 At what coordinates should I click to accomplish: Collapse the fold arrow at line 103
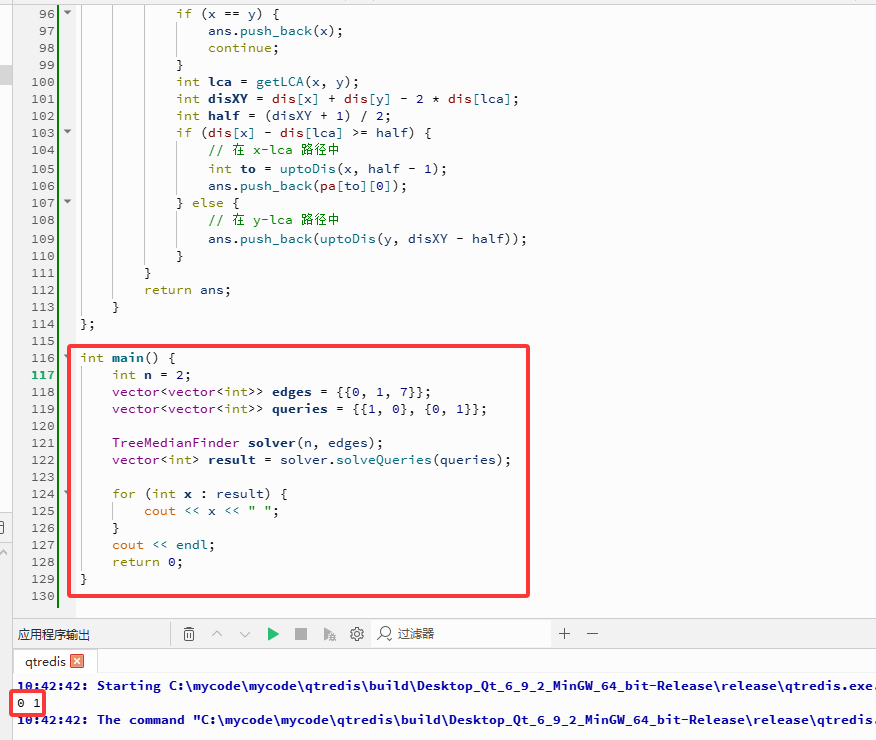click(68, 132)
